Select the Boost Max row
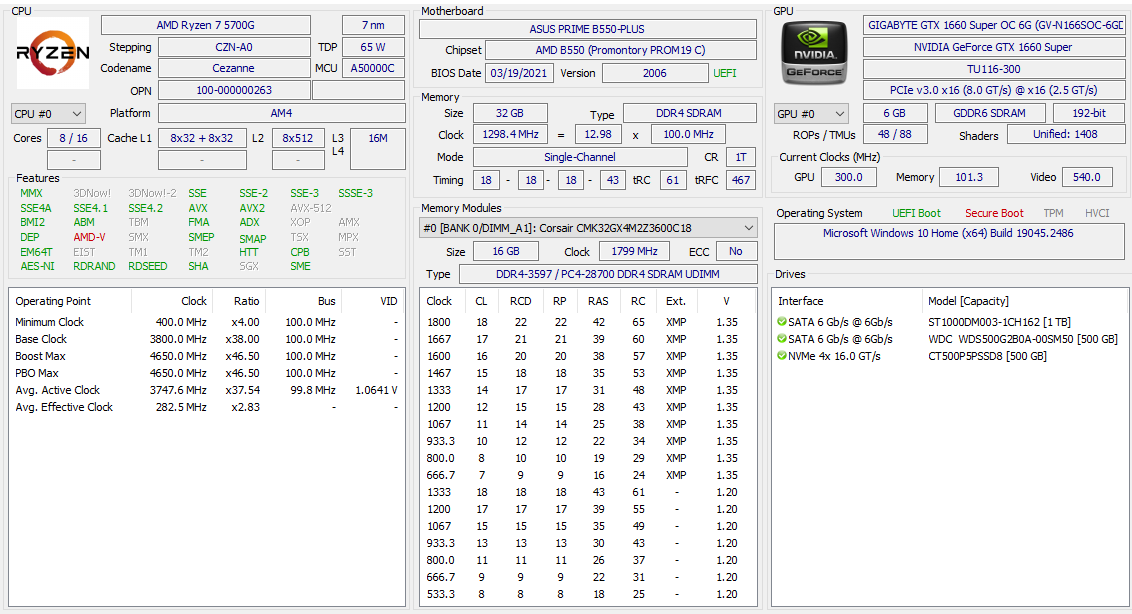 206,356
